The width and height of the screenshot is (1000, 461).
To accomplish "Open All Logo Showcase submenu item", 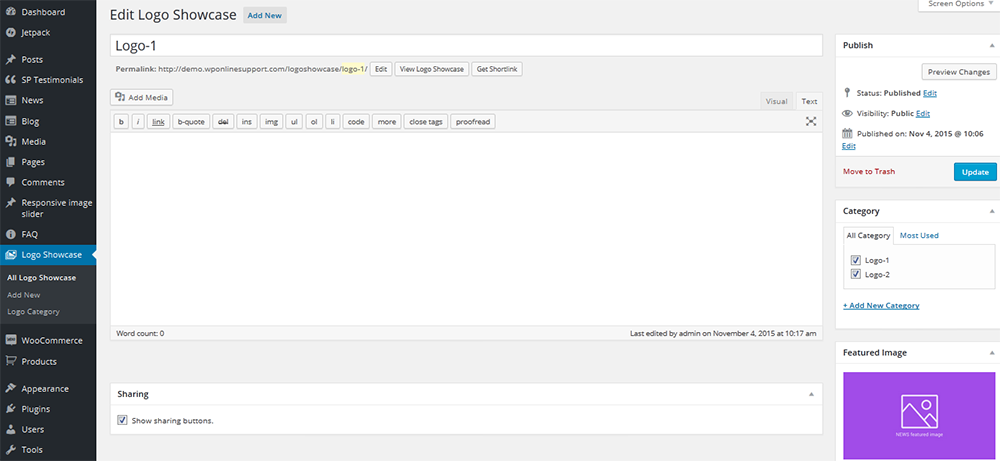I will pyautogui.click(x=41, y=278).
